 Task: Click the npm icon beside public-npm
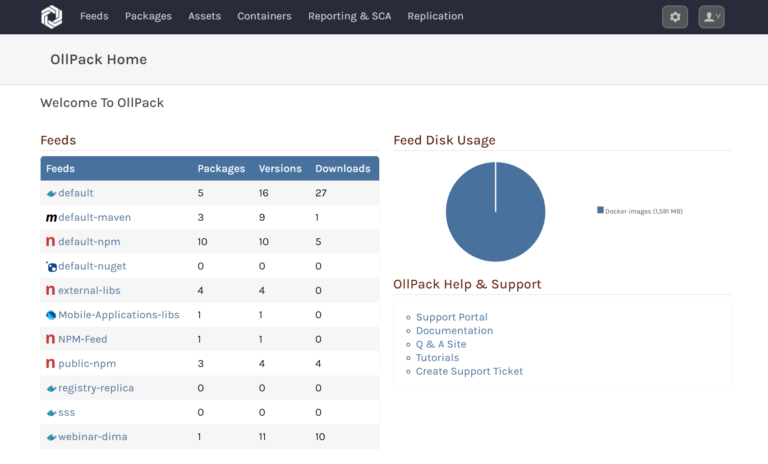(x=50, y=364)
